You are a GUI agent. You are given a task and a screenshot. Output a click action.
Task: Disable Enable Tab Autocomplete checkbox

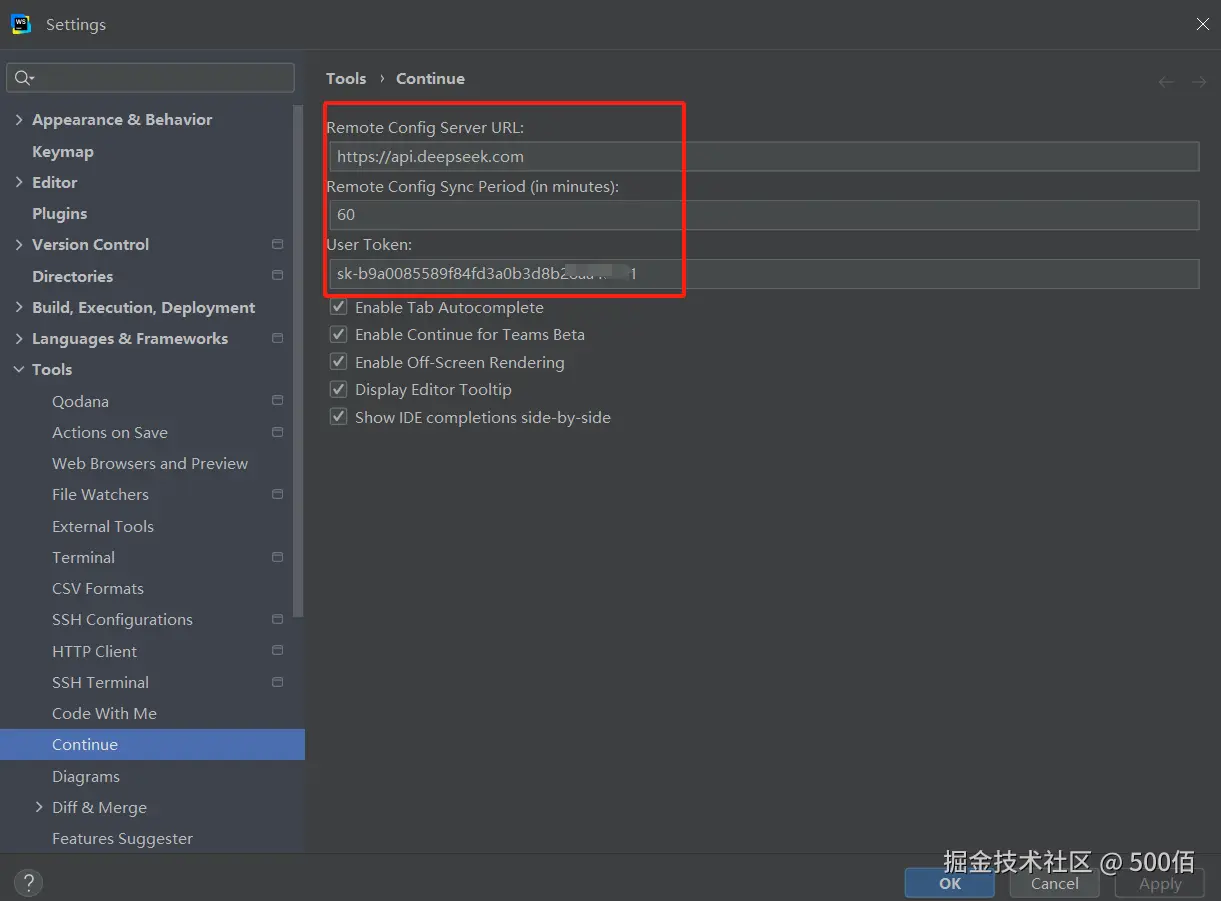[338, 307]
